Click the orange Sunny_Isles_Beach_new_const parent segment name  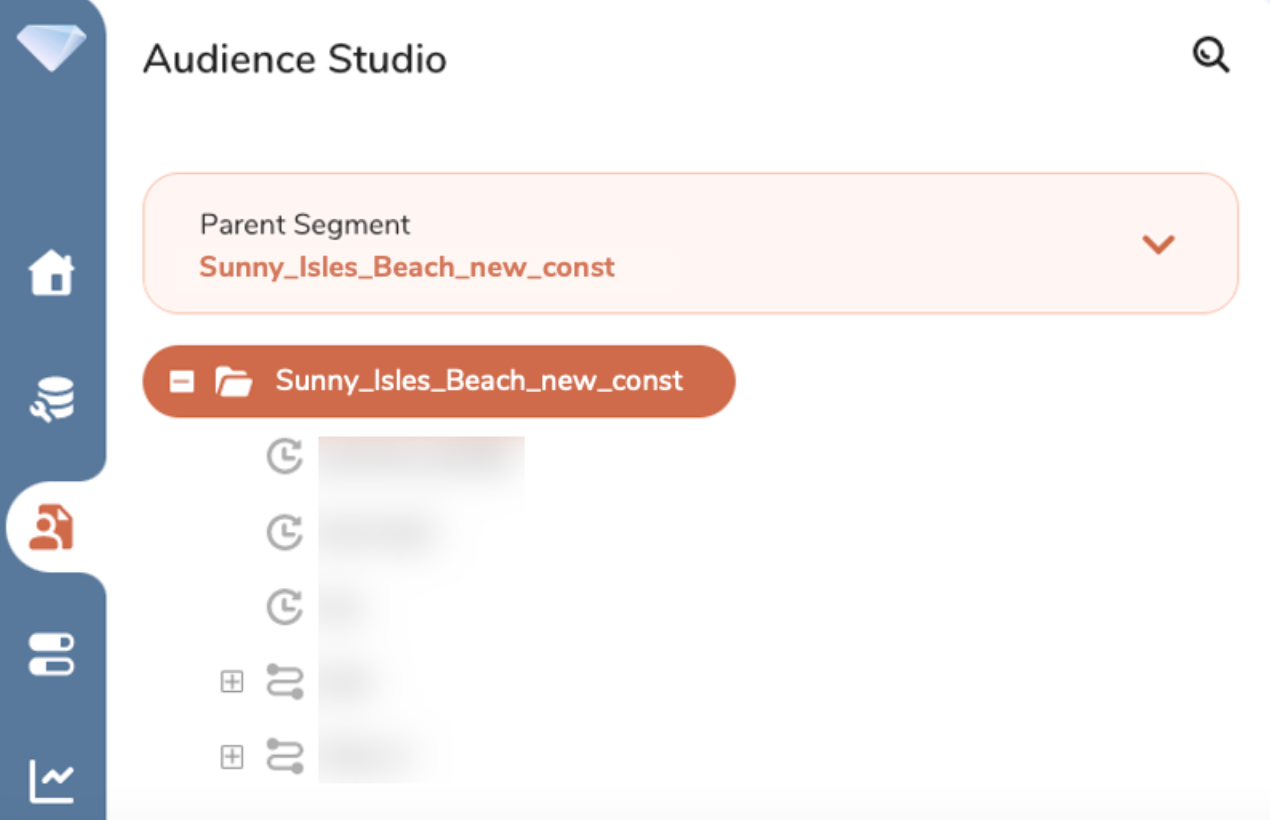coord(407,268)
